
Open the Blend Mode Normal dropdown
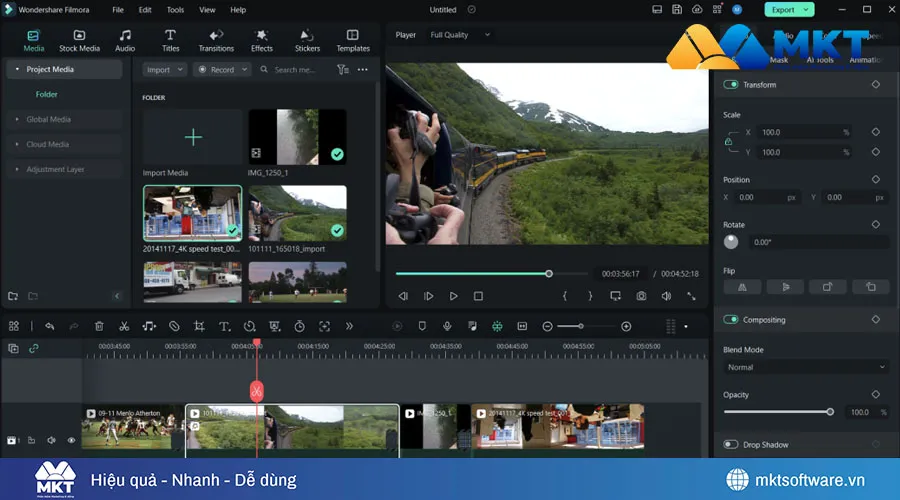coord(806,367)
